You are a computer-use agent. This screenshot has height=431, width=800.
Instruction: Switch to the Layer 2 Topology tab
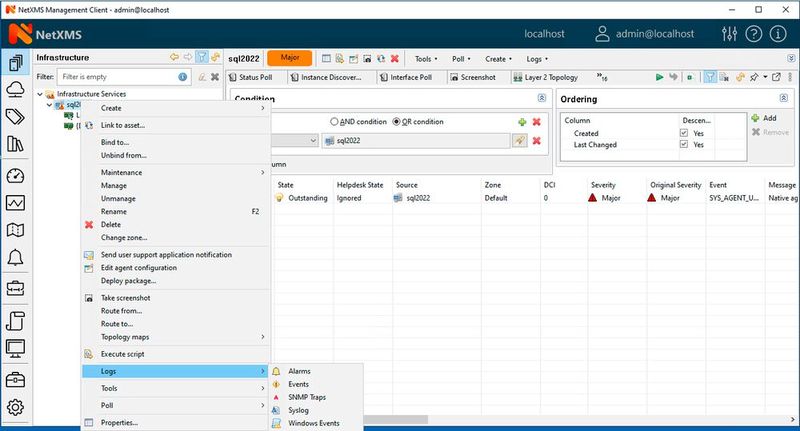point(545,77)
